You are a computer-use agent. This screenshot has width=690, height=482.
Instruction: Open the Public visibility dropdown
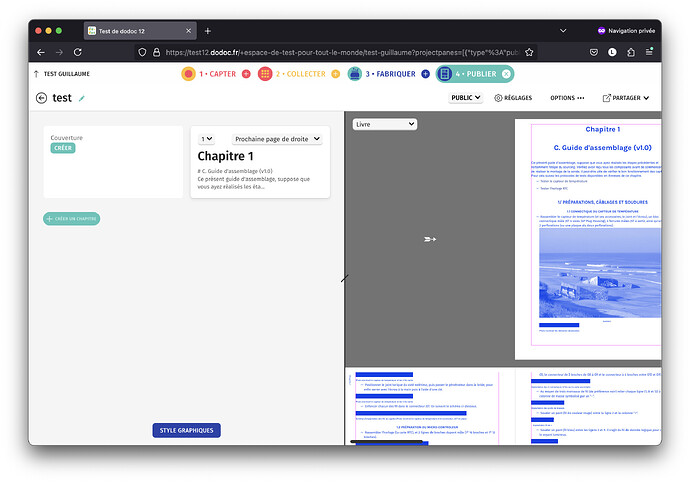[x=465, y=98]
